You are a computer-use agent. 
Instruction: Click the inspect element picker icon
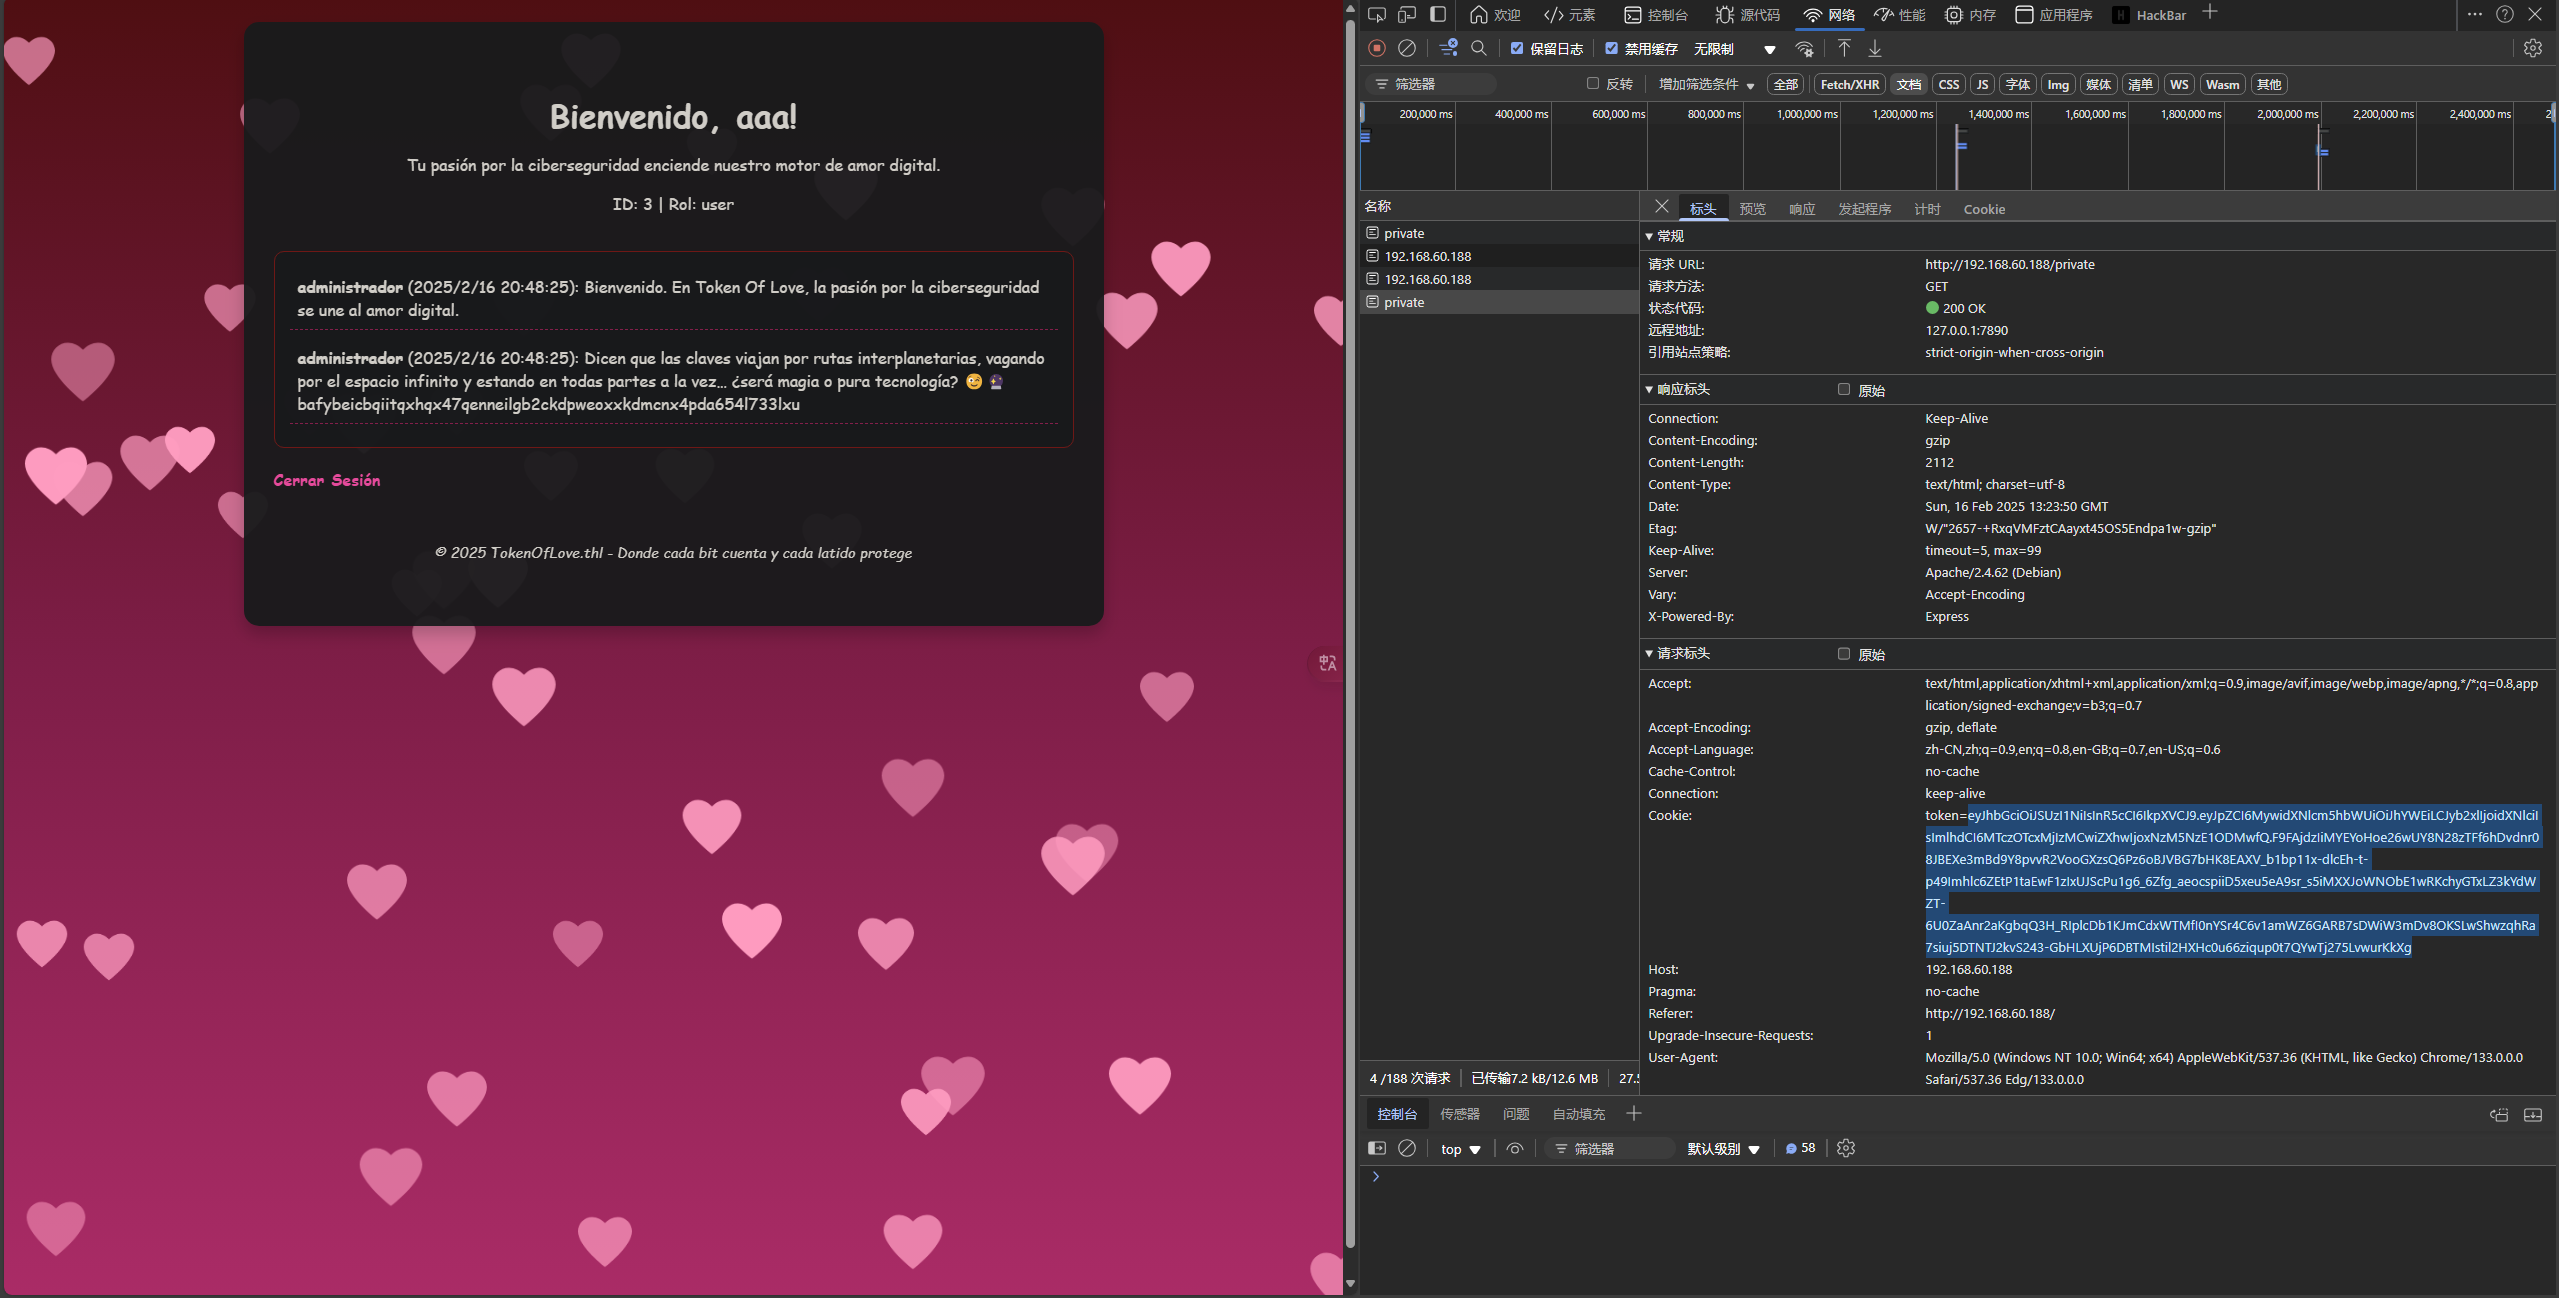[1377, 14]
